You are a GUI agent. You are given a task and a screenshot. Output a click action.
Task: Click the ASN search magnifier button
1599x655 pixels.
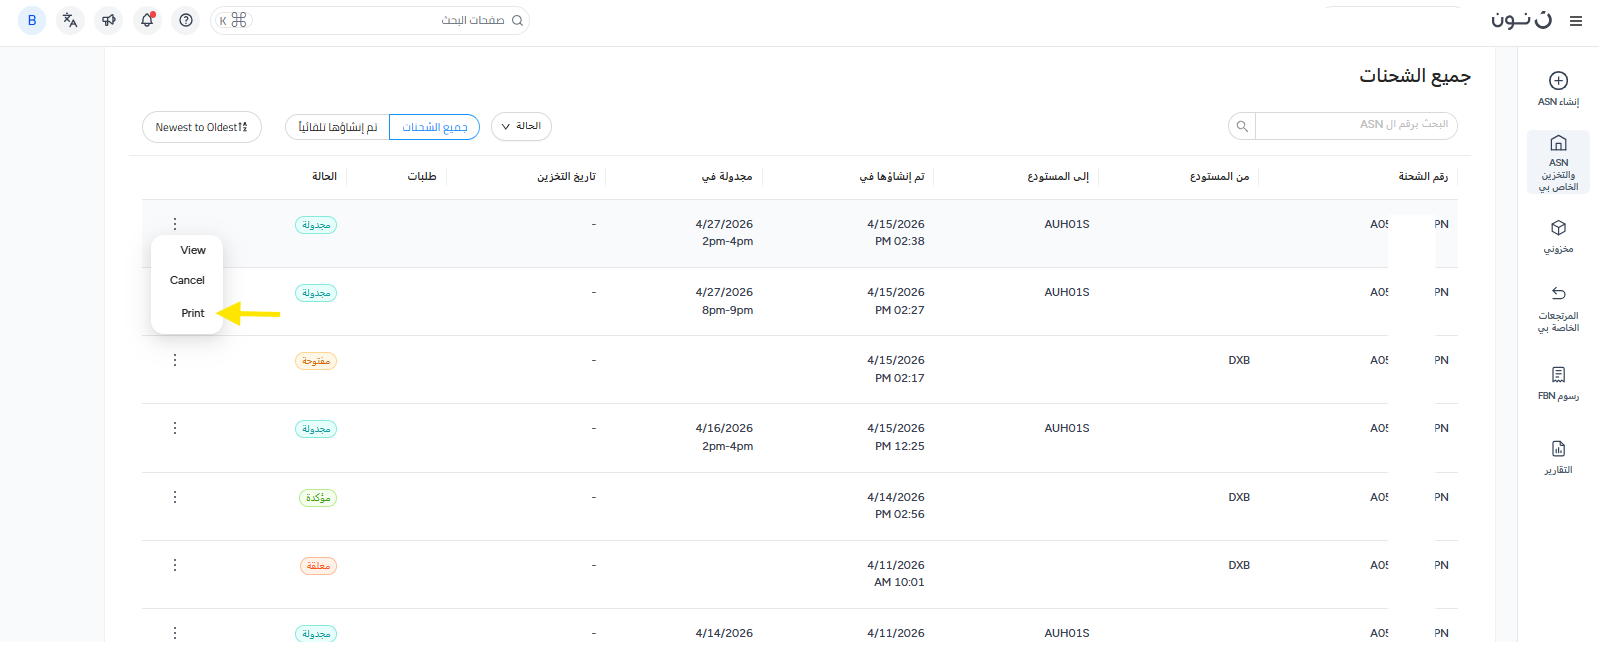(1242, 126)
